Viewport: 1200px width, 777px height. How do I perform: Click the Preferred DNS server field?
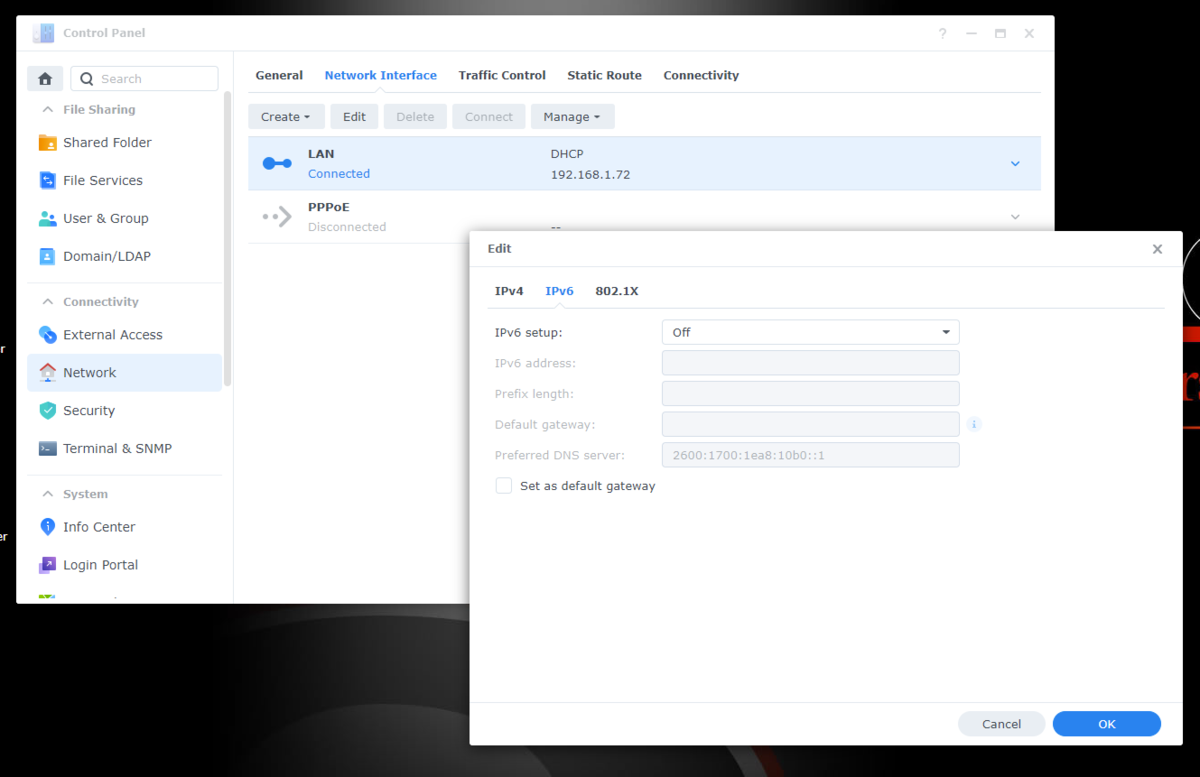[810, 456]
